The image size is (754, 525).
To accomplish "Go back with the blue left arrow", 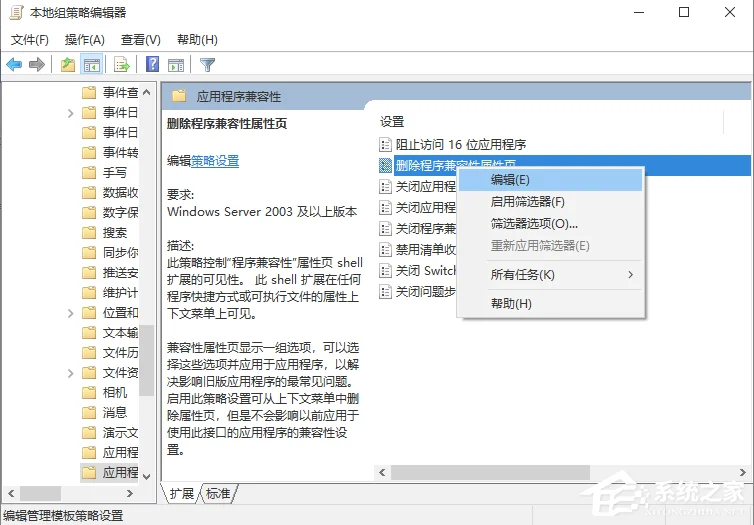I will pyautogui.click(x=14, y=64).
